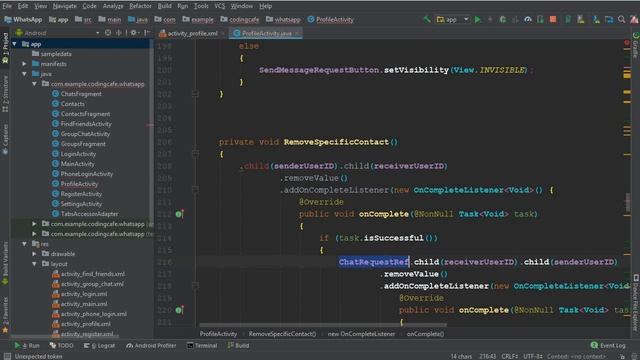Collapse the res folder
Image resolution: width=640 pixels, height=360 pixels.
[x=24, y=244]
